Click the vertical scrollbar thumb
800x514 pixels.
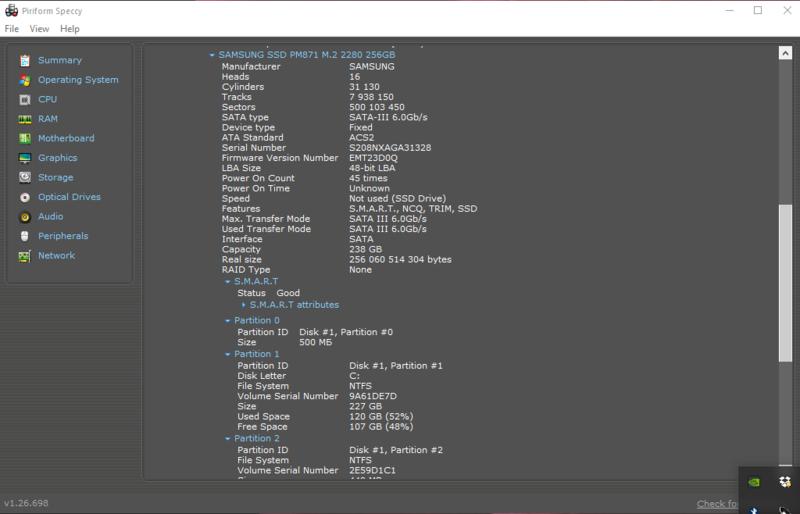[x=785, y=283]
